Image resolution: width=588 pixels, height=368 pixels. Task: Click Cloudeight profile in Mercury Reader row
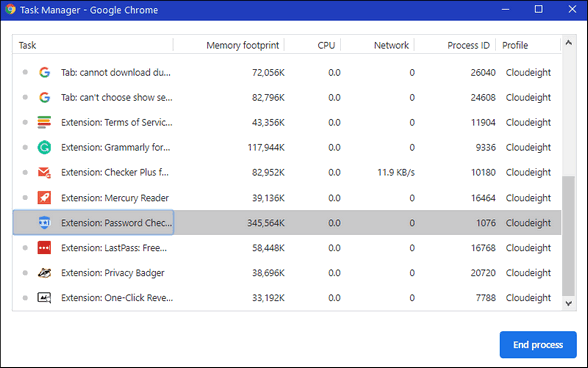click(528, 198)
